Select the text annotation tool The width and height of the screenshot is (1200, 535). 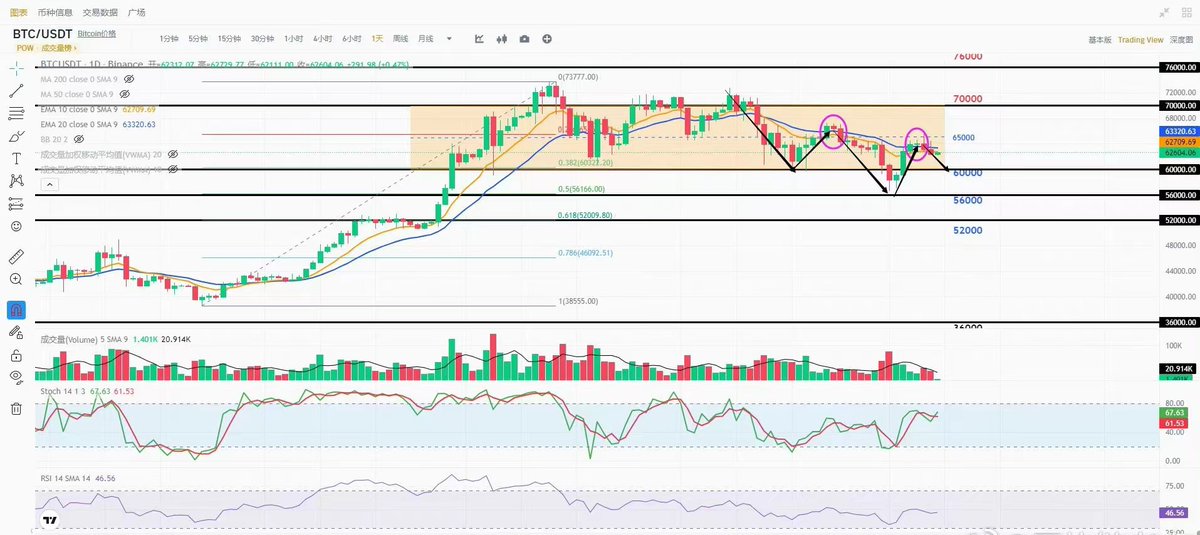(x=16, y=159)
